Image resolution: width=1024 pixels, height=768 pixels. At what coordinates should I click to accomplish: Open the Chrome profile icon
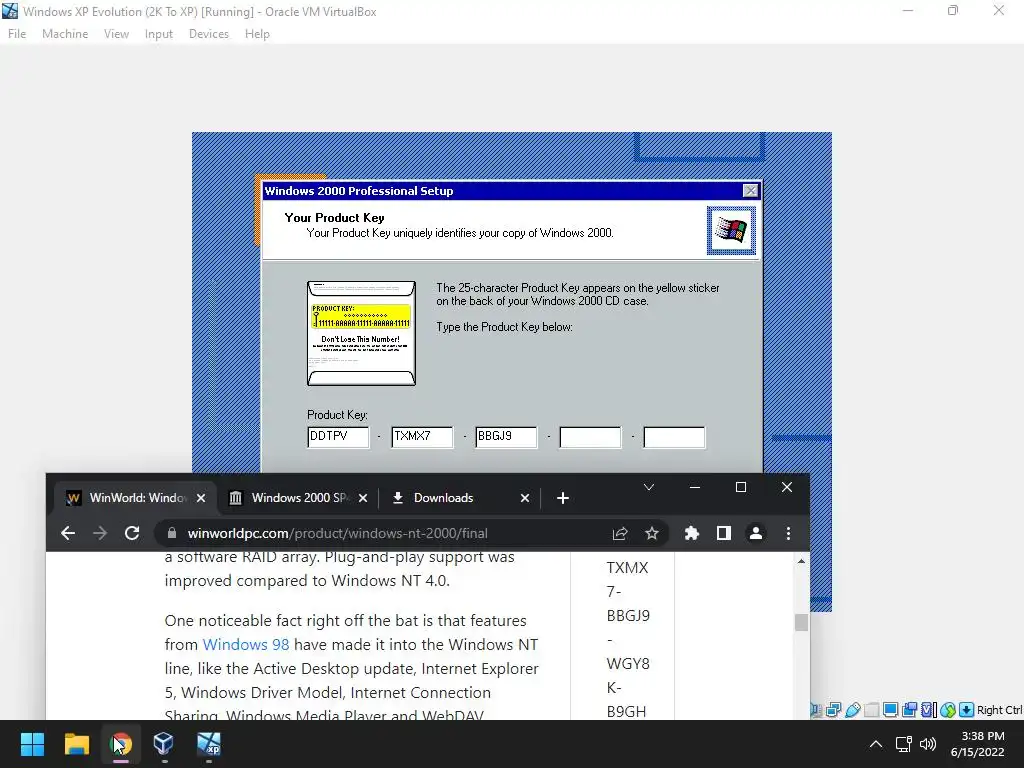pos(756,534)
